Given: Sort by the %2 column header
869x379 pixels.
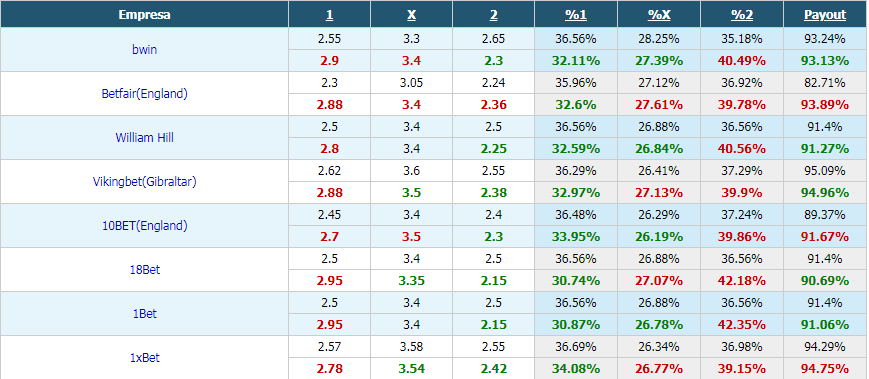Looking at the screenshot, I should click(x=742, y=15).
